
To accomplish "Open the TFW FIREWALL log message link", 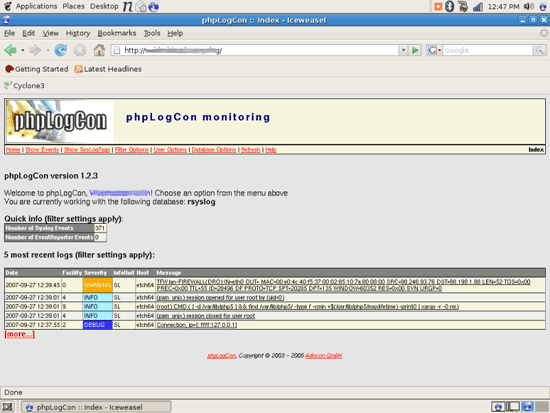I will point(343,285).
